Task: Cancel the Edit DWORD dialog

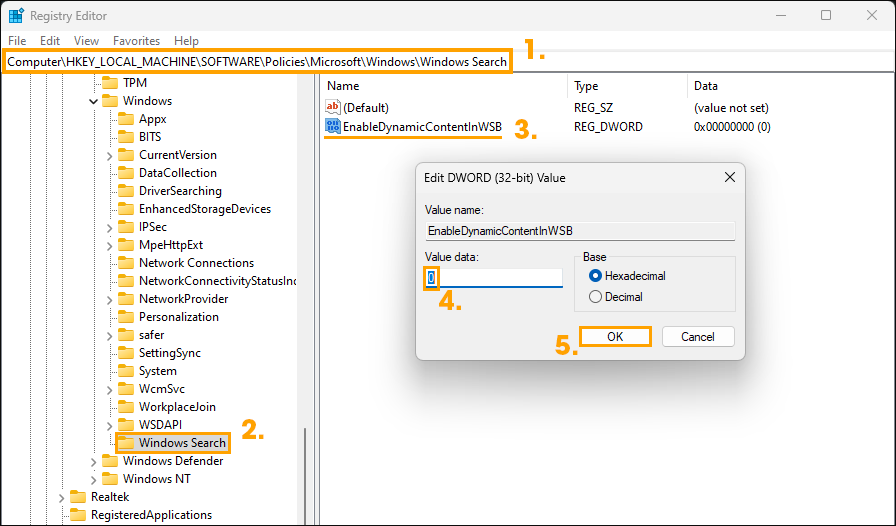Action: click(698, 337)
